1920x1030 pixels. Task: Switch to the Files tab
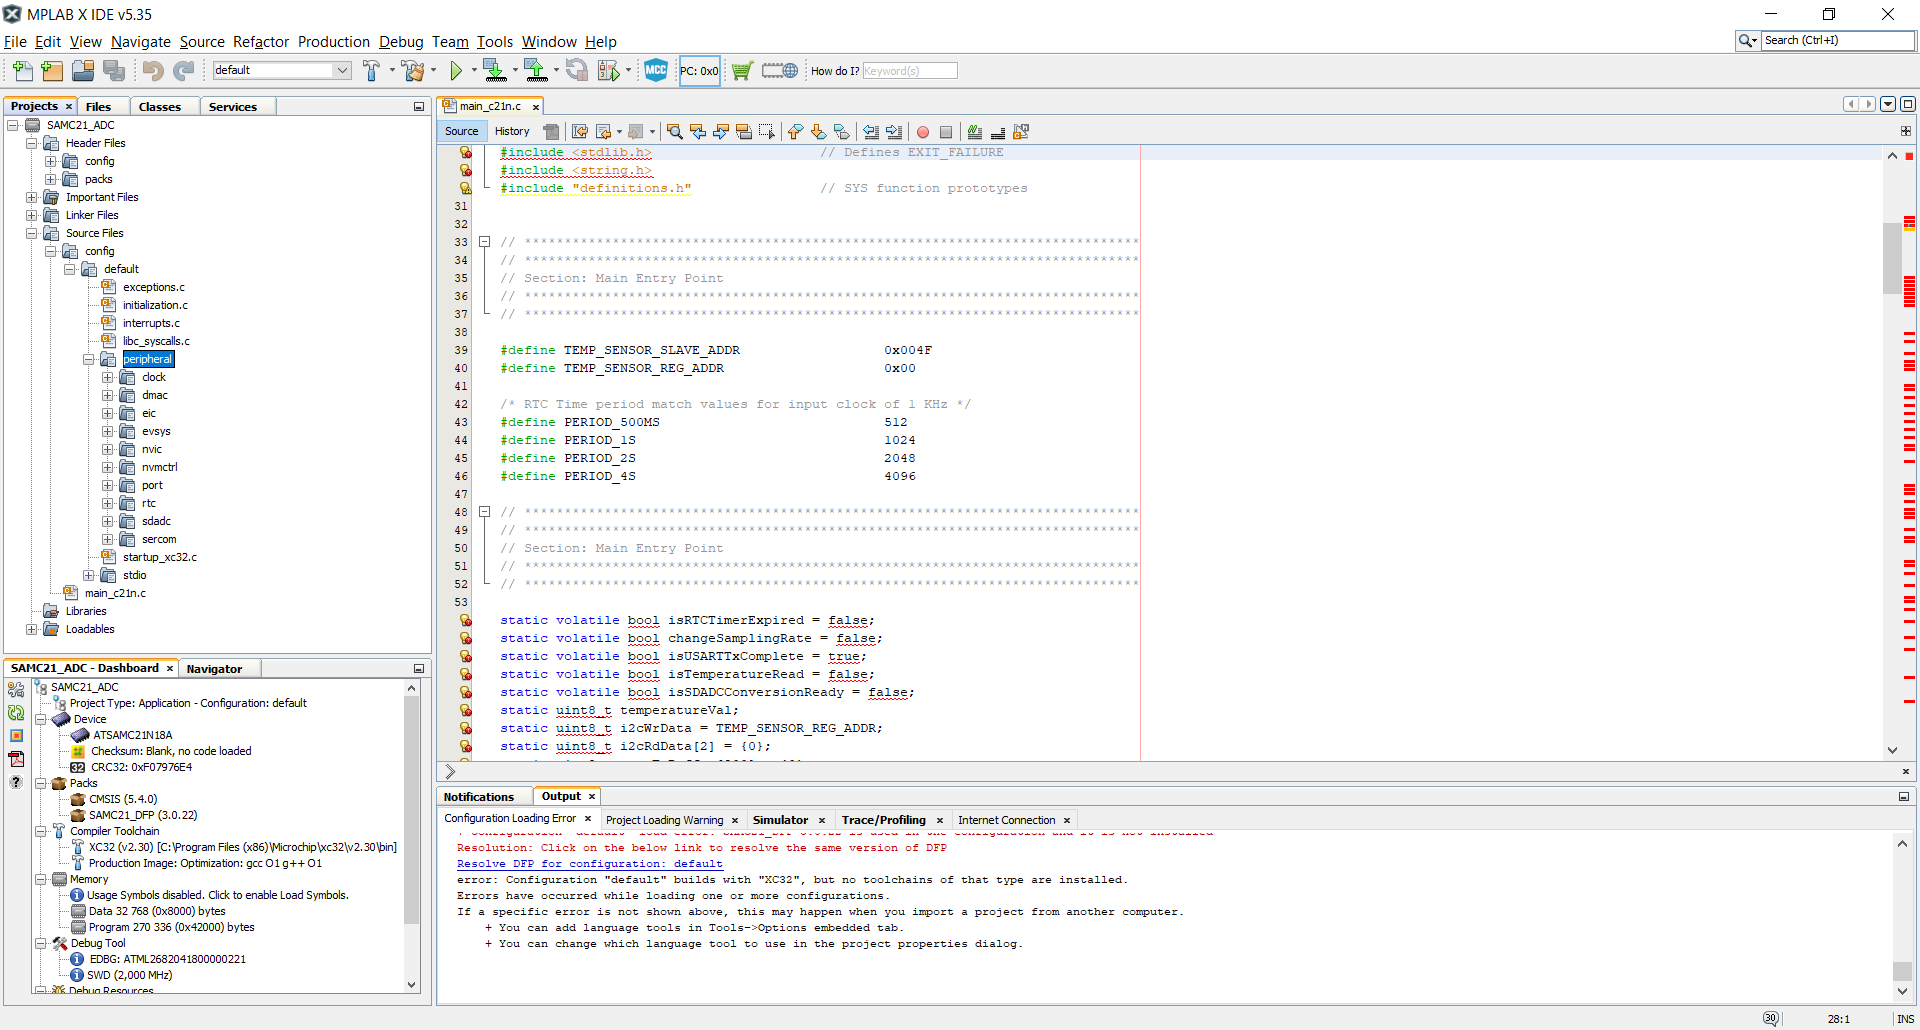coord(98,106)
